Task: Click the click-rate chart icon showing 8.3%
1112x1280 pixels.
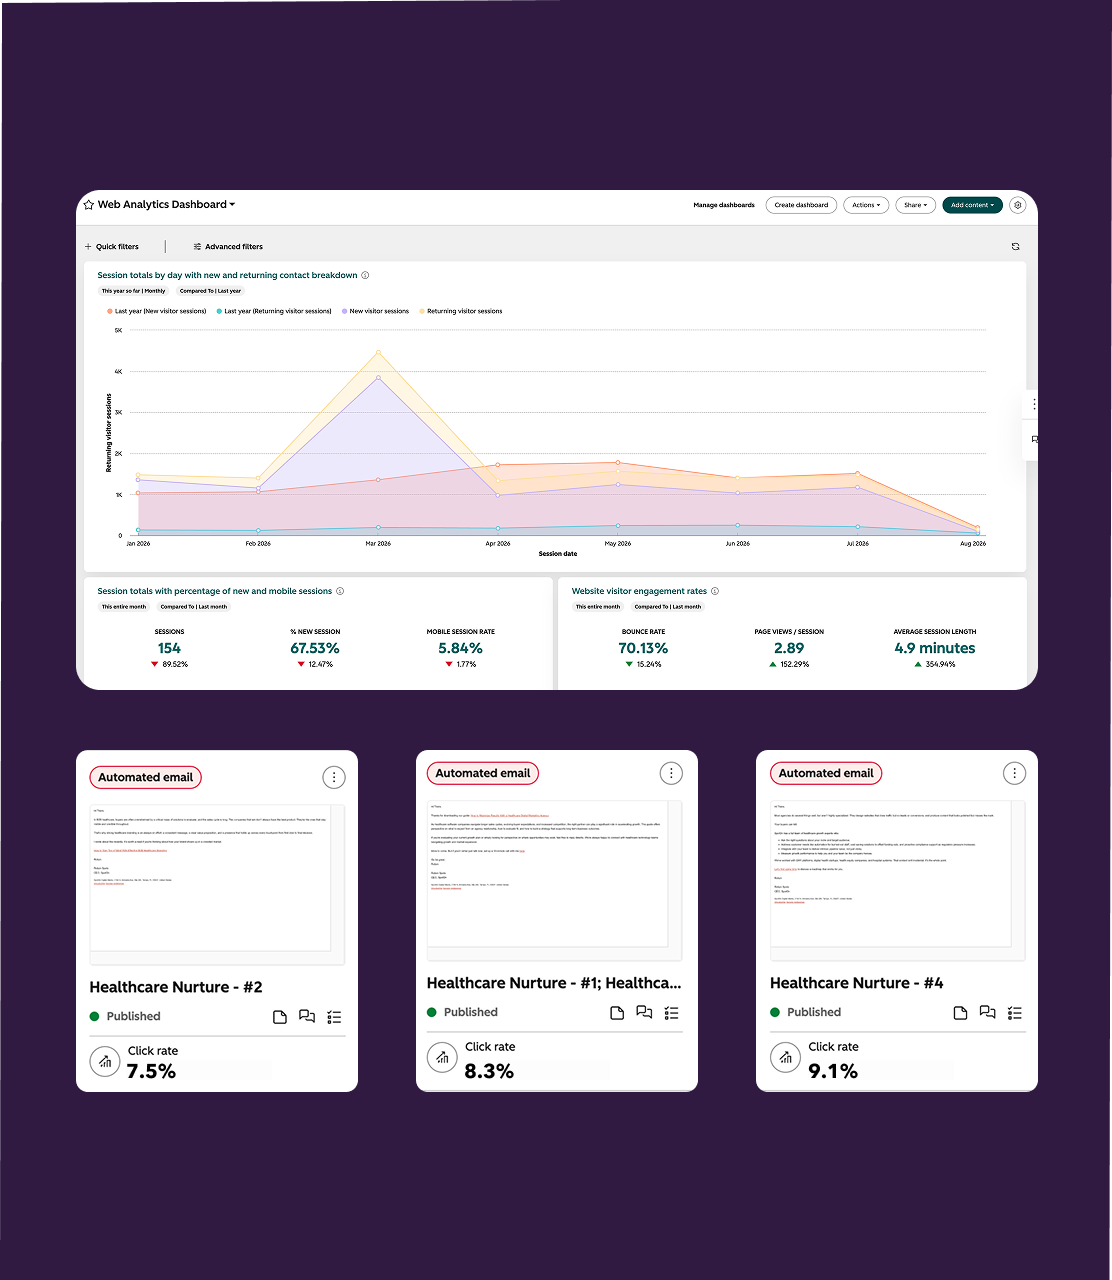Action: click(x=442, y=1057)
